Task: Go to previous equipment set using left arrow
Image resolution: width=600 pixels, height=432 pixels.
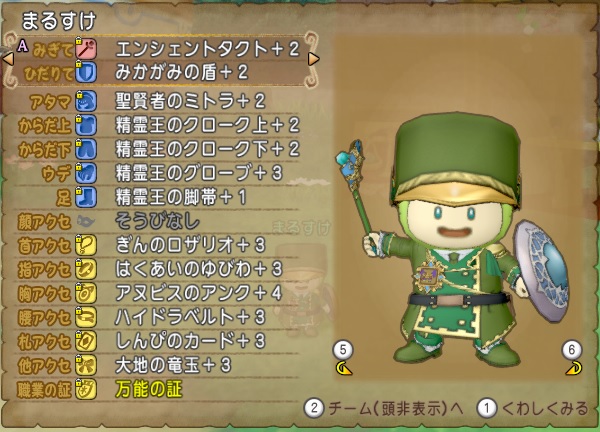Action: tap(8, 59)
